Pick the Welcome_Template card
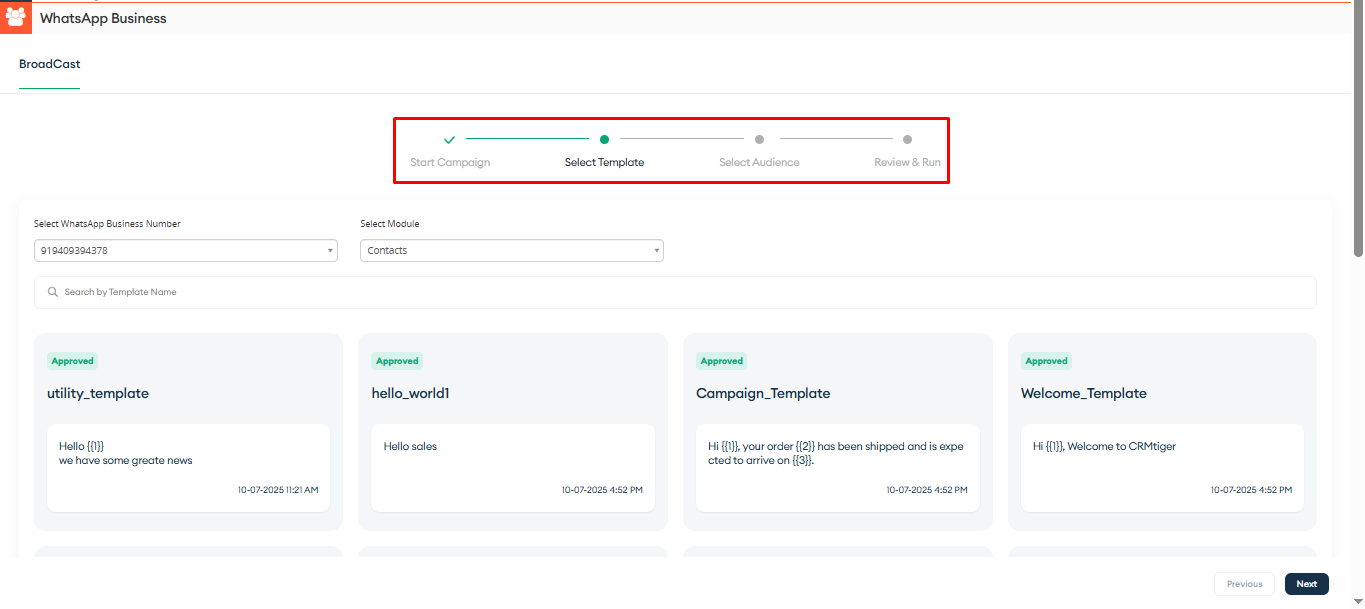Screen dimensions: 1365x609 tap(1162, 431)
